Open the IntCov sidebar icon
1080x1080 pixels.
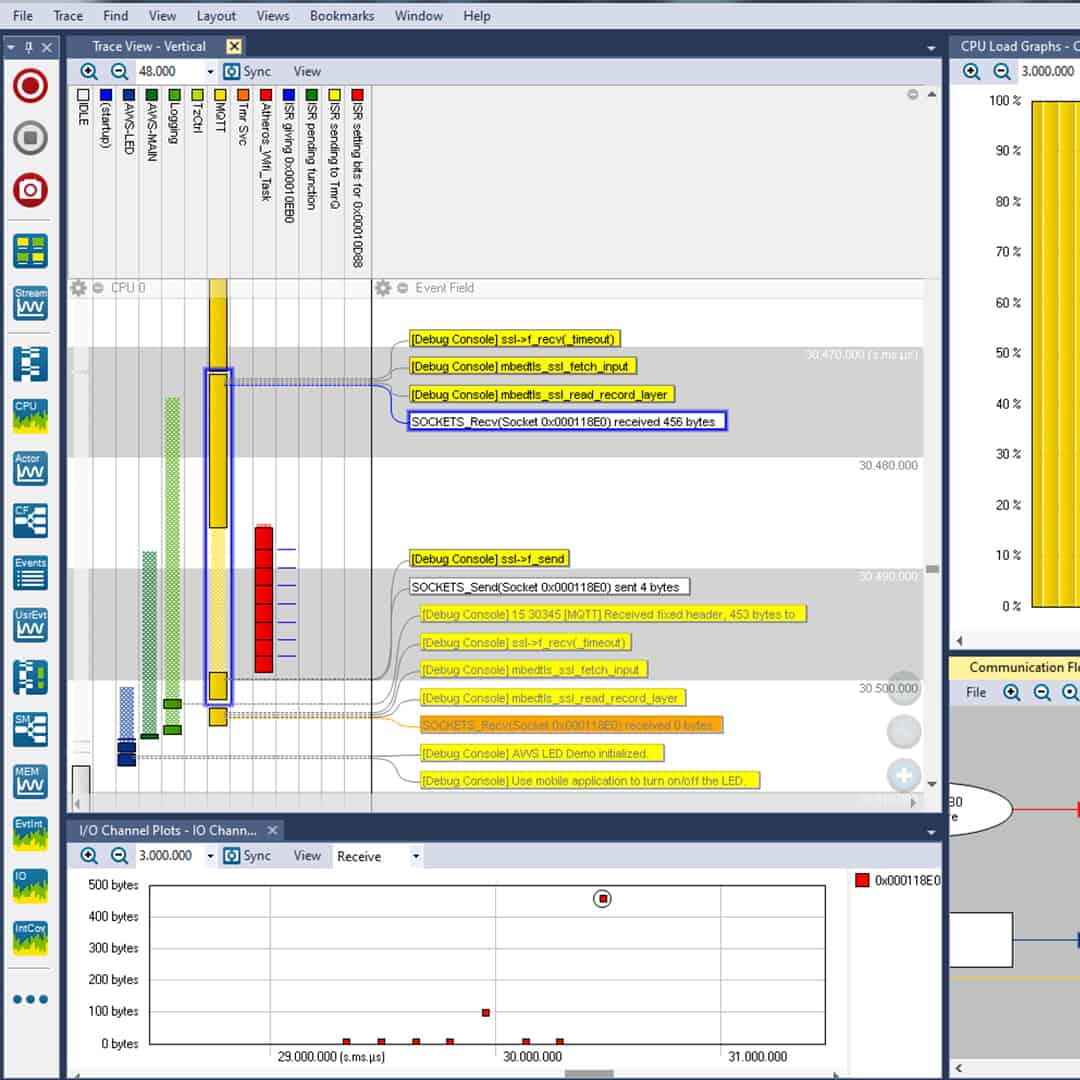30,938
